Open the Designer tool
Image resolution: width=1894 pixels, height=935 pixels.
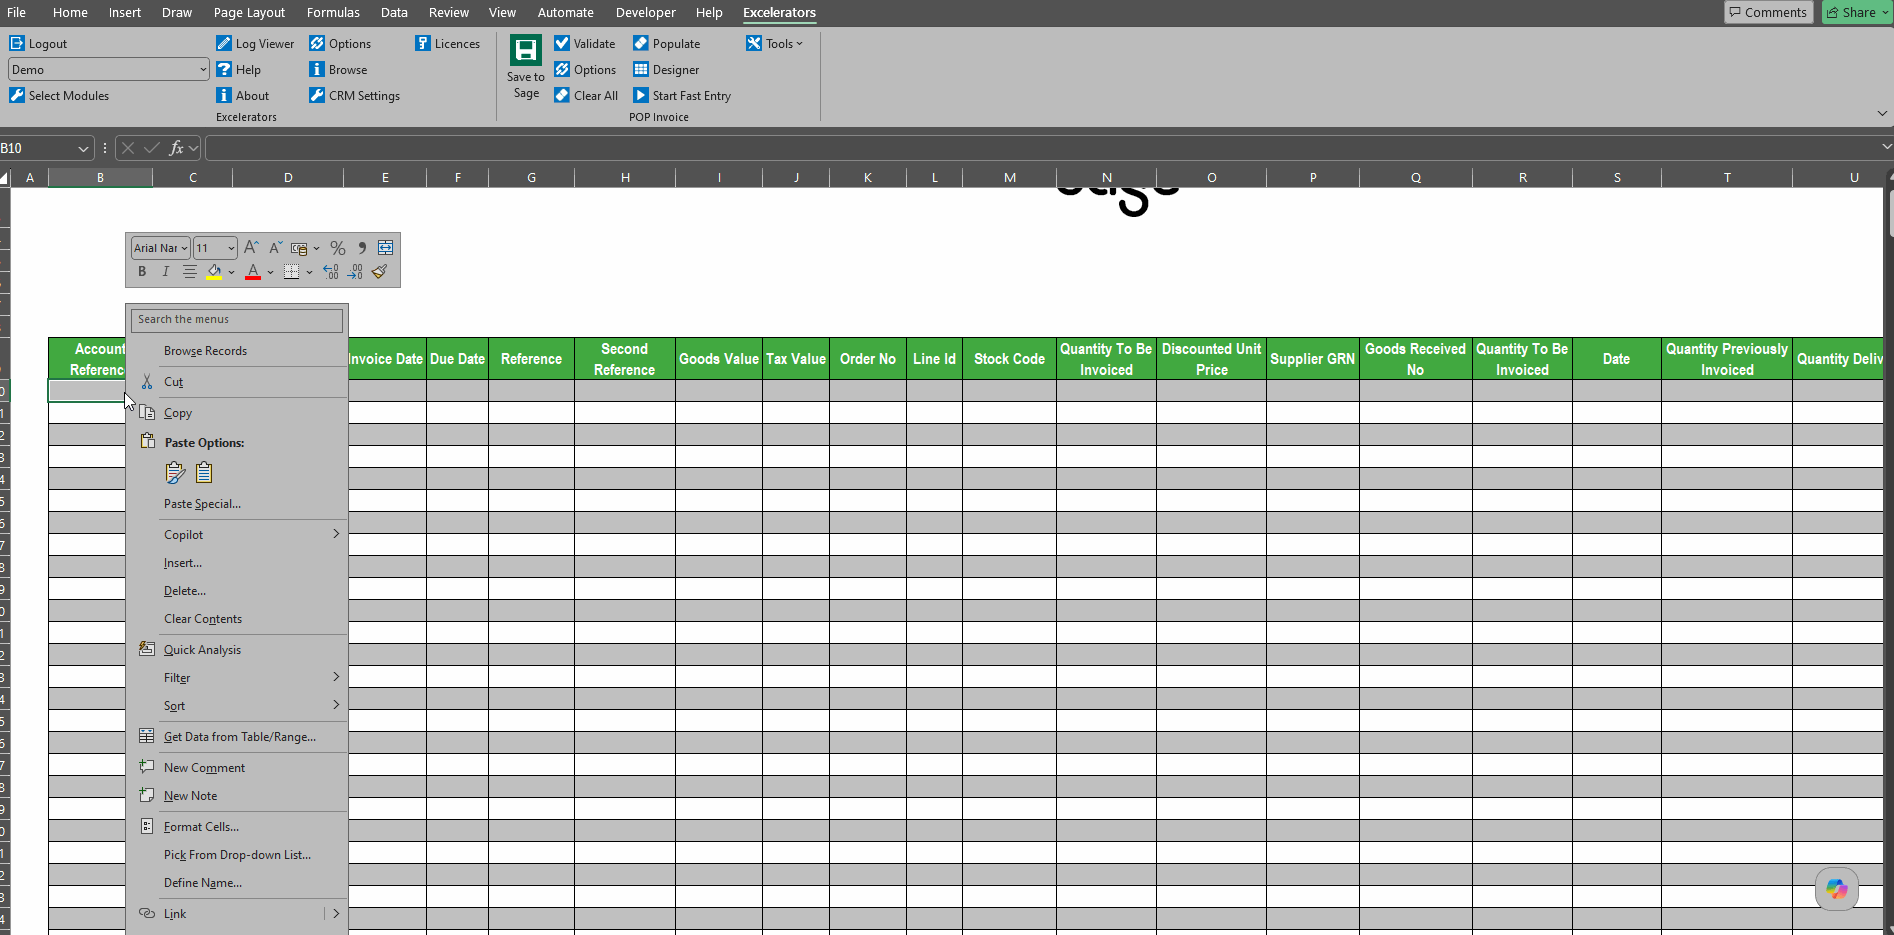(666, 70)
